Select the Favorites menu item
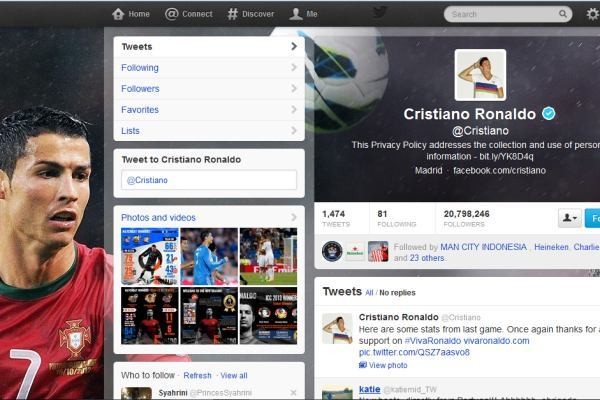 tap(209, 110)
